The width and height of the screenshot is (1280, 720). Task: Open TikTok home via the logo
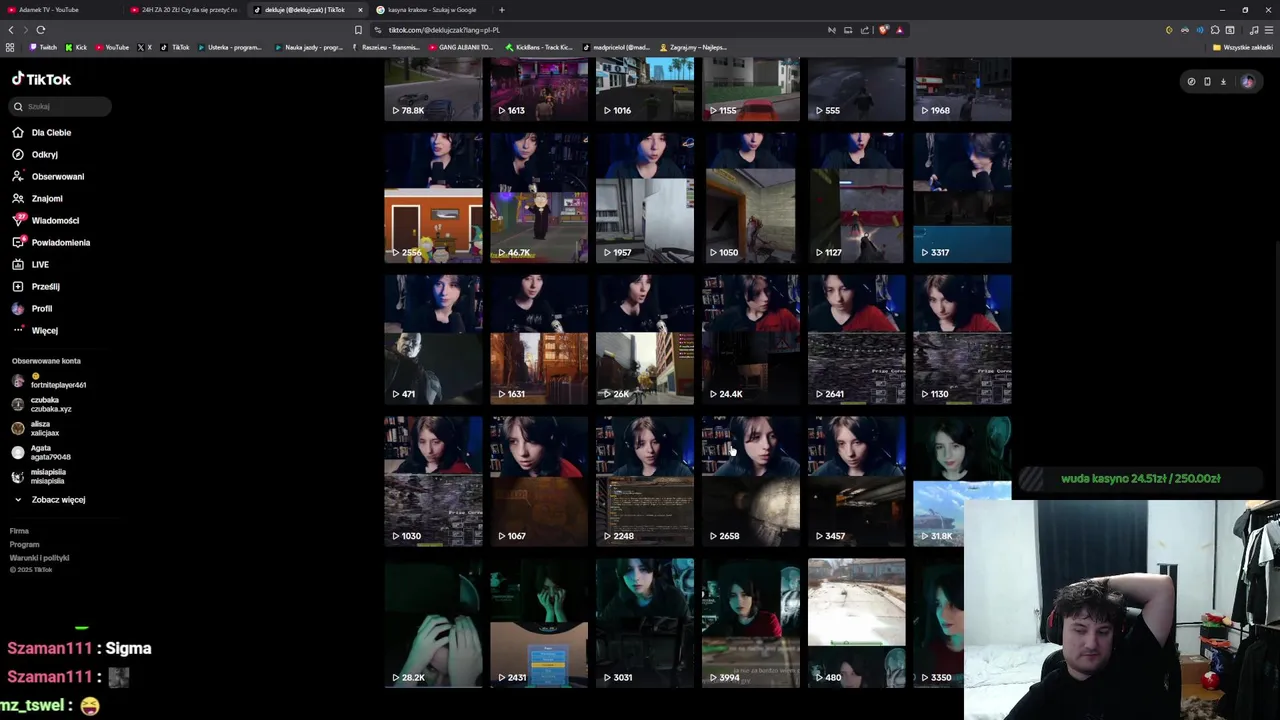[41, 79]
